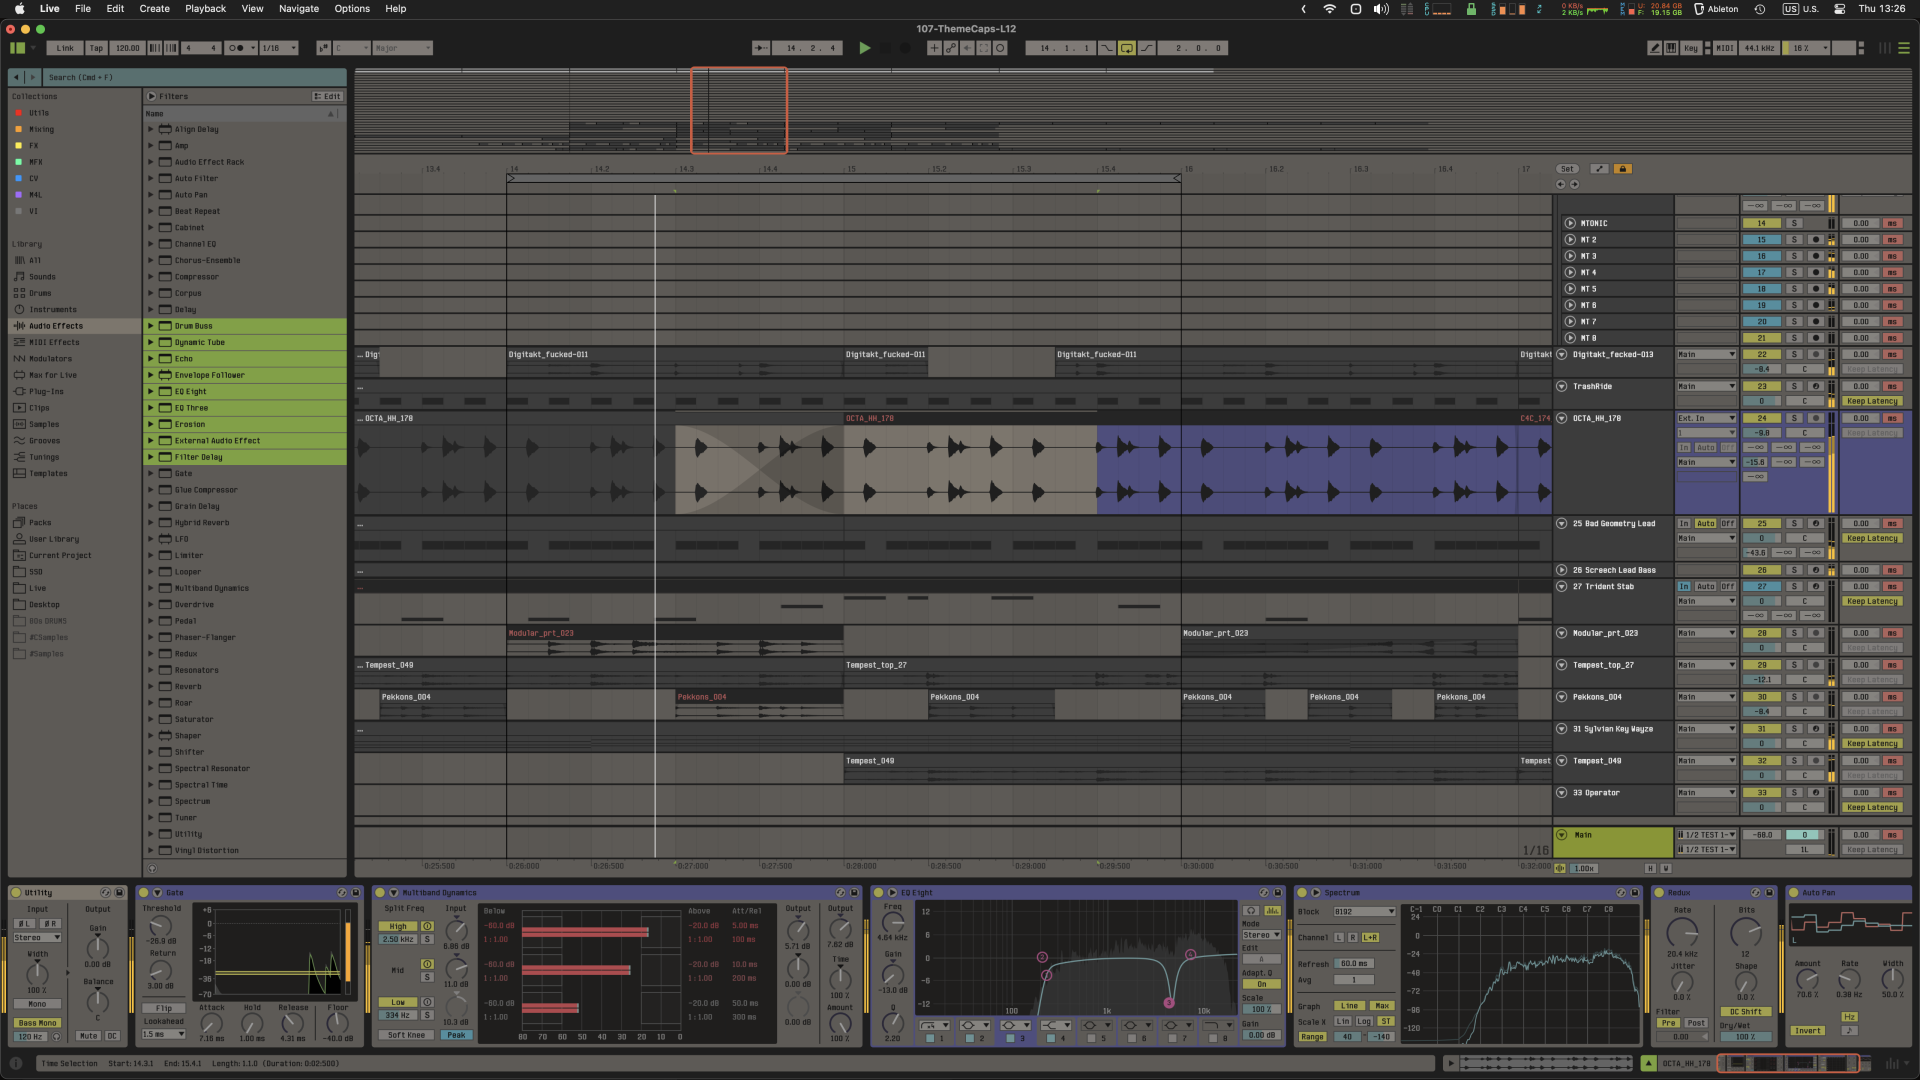Open the Playback menu
The width and height of the screenshot is (1920, 1080).
click(x=205, y=9)
